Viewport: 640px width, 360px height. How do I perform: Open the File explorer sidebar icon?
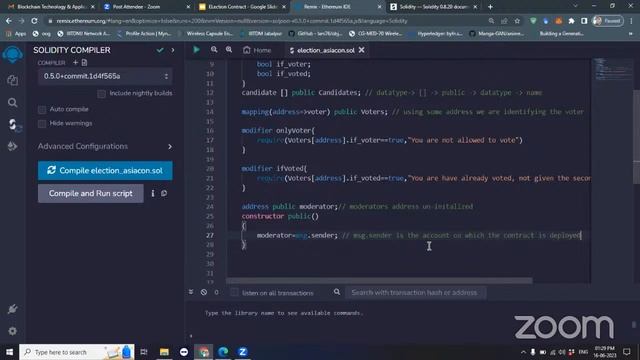coord(13,80)
